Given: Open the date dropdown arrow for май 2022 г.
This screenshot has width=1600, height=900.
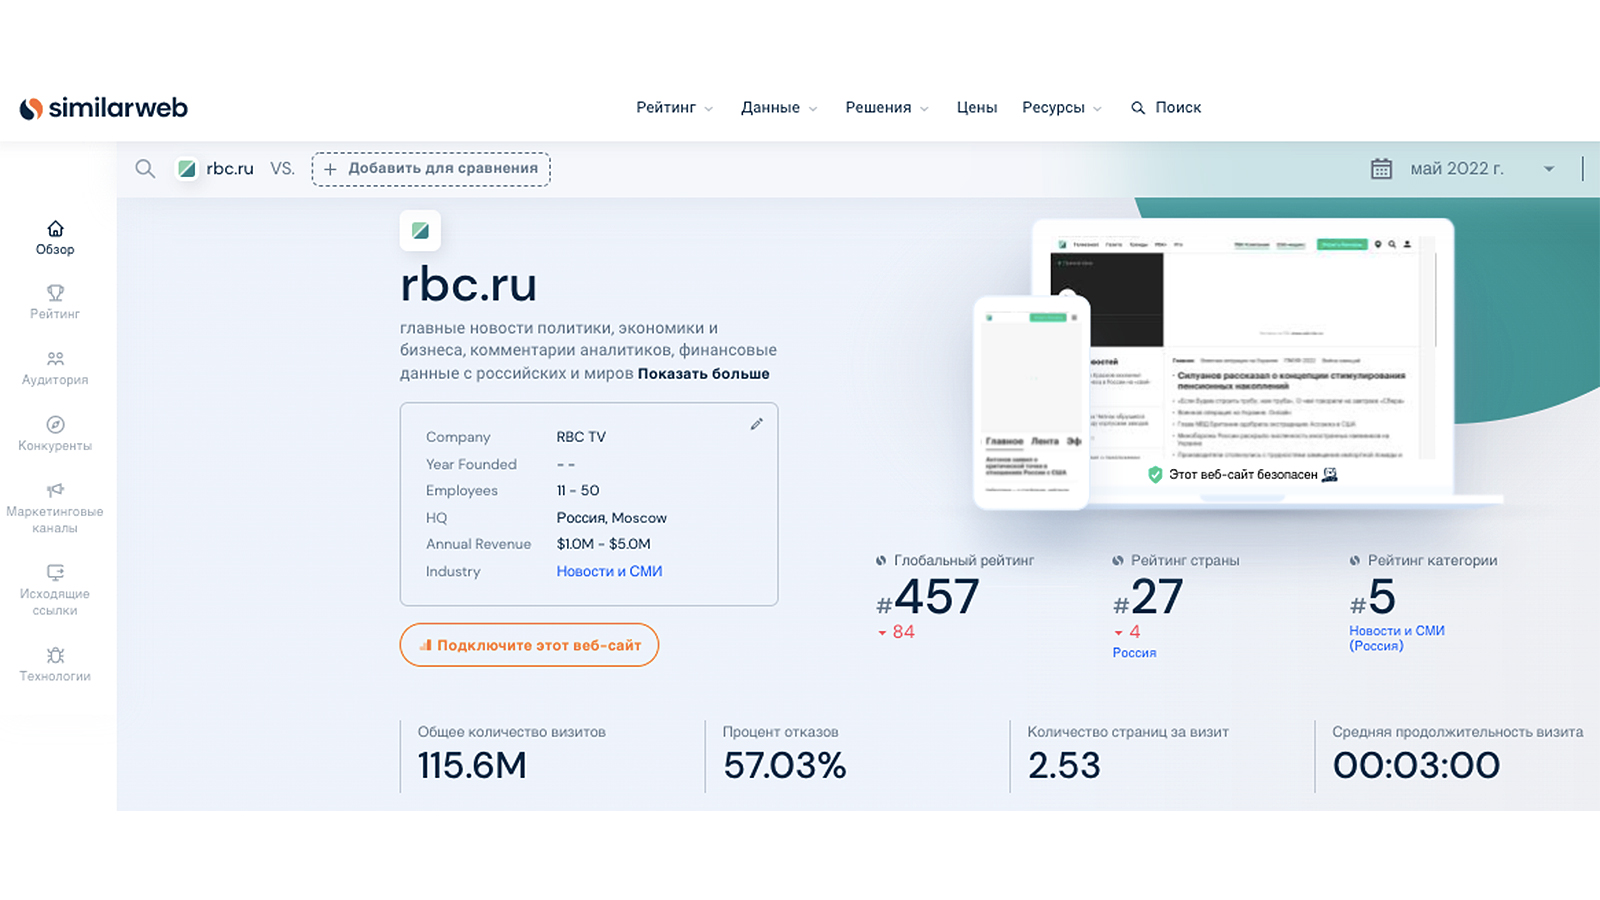Looking at the screenshot, I should 1549,169.
